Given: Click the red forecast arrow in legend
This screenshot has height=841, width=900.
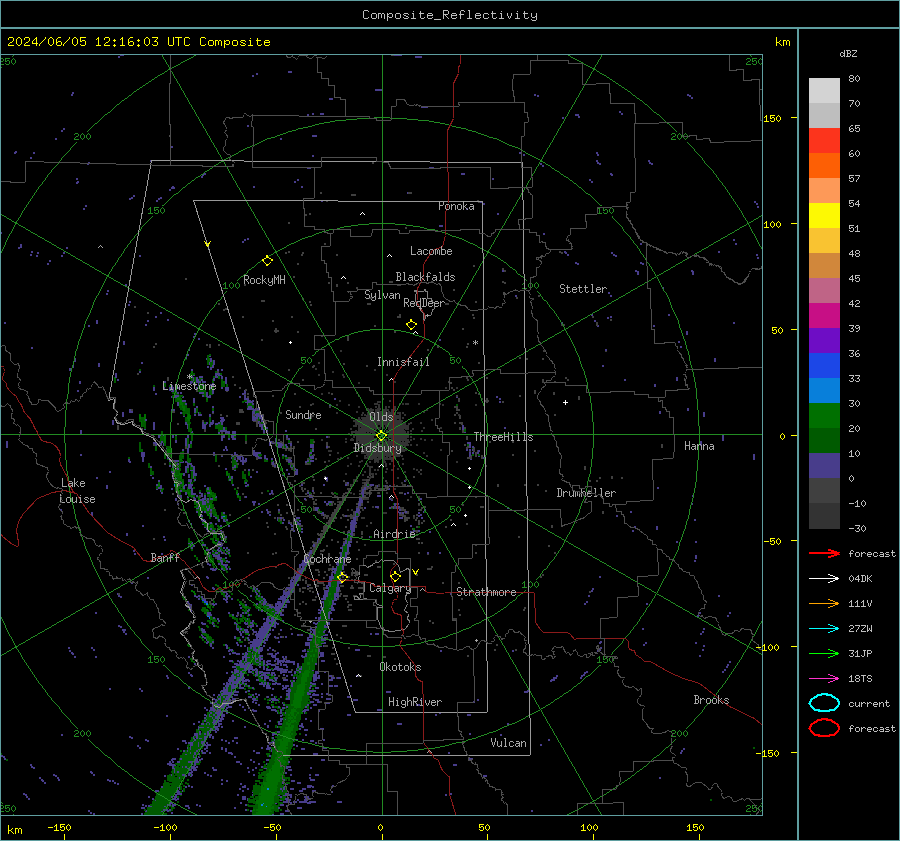Looking at the screenshot, I should (824, 553).
